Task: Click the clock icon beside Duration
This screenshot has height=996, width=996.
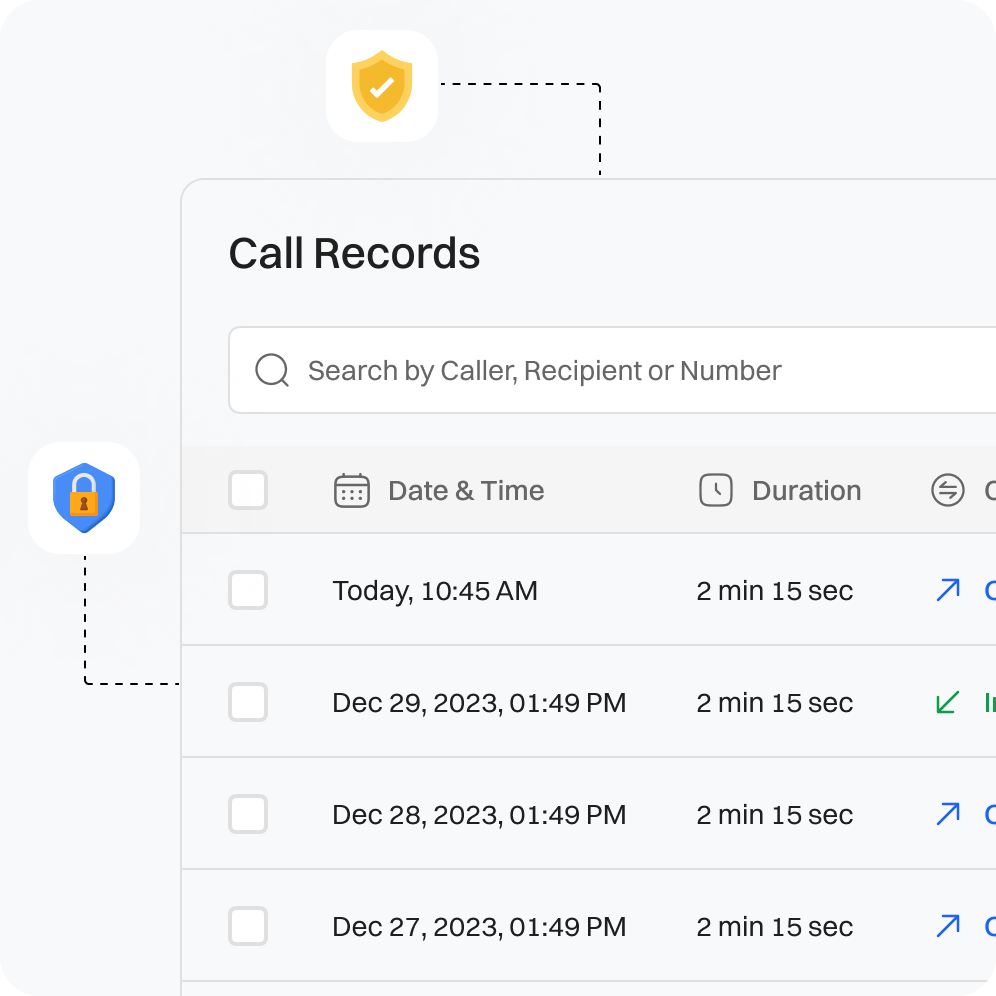Action: point(716,491)
